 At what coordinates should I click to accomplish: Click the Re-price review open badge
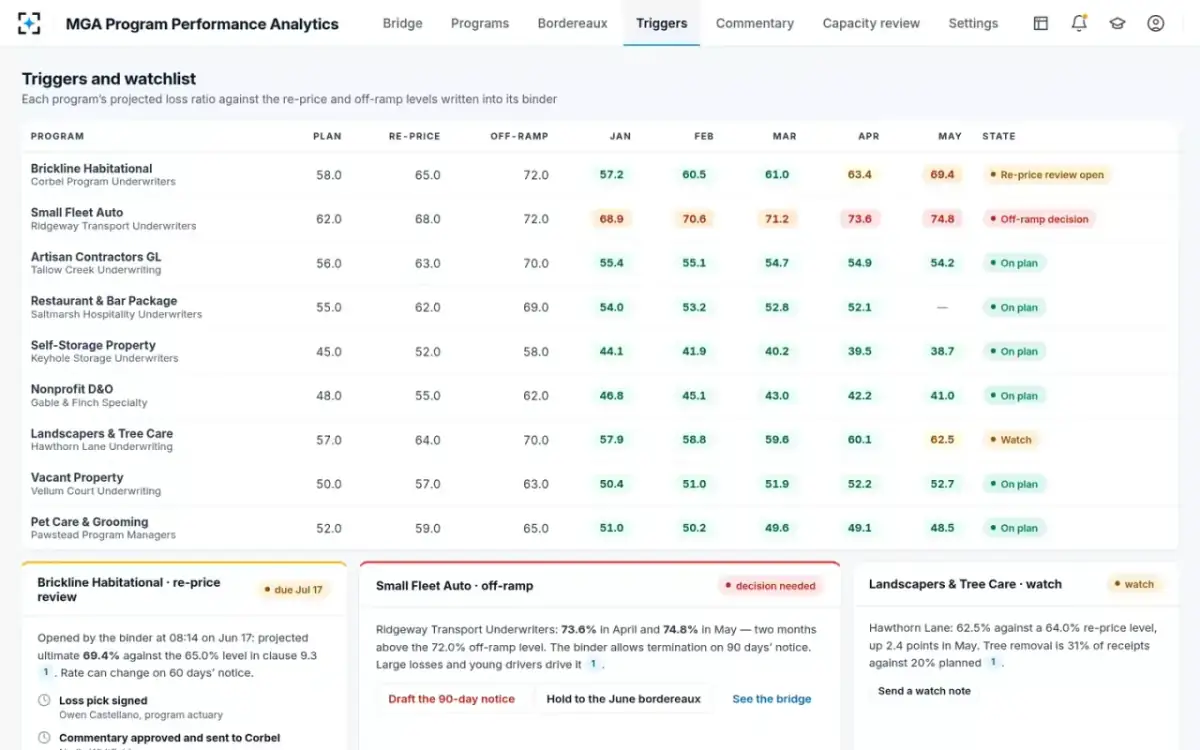(x=1047, y=175)
